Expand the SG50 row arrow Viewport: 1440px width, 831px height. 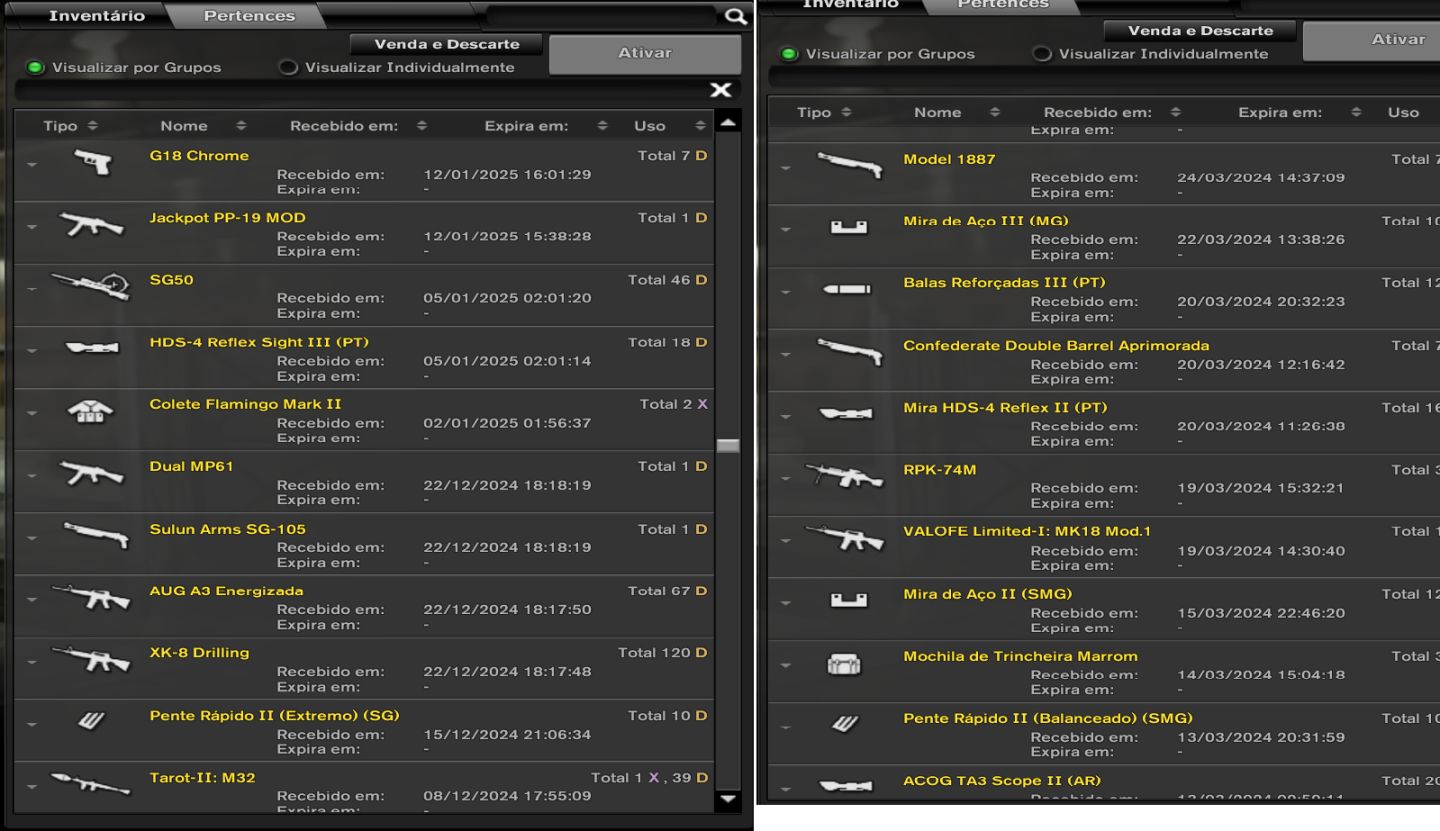32,288
